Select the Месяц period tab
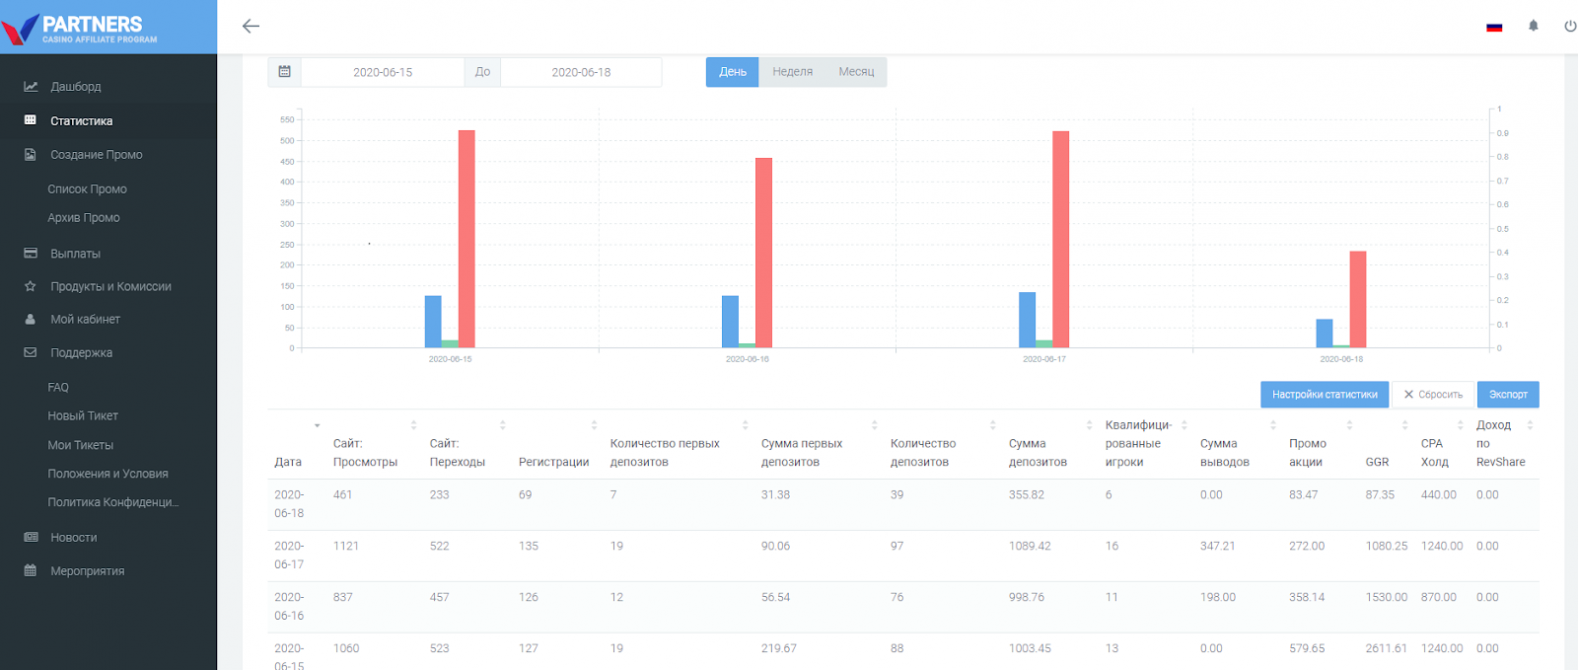 coord(856,72)
